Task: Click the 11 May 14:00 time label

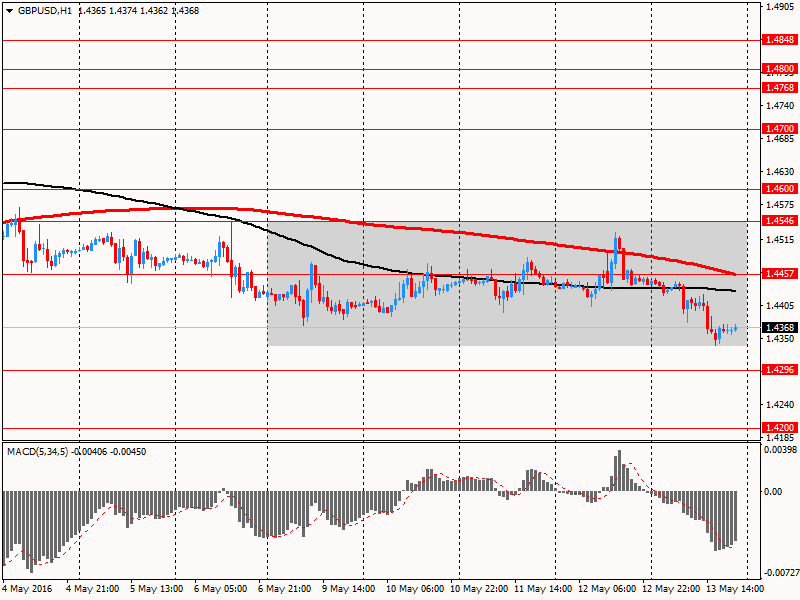Action: pyautogui.click(x=543, y=589)
